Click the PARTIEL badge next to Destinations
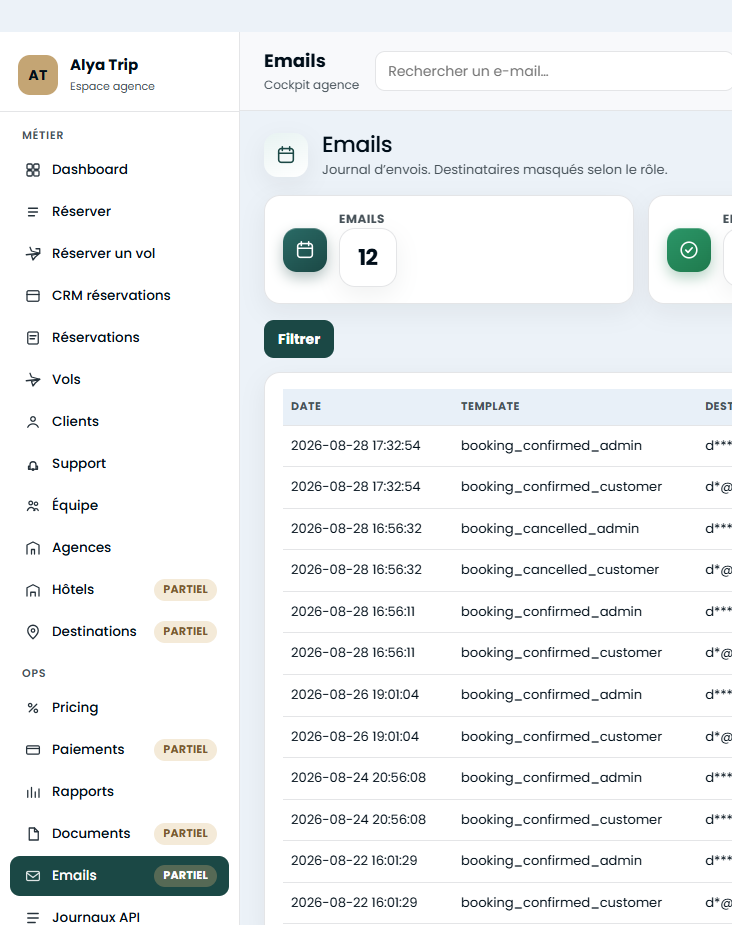The image size is (732, 925). 185,632
